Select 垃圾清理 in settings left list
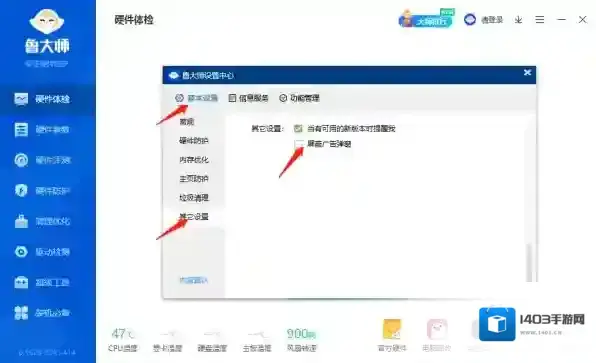The image size is (596, 363). click(x=194, y=198)
